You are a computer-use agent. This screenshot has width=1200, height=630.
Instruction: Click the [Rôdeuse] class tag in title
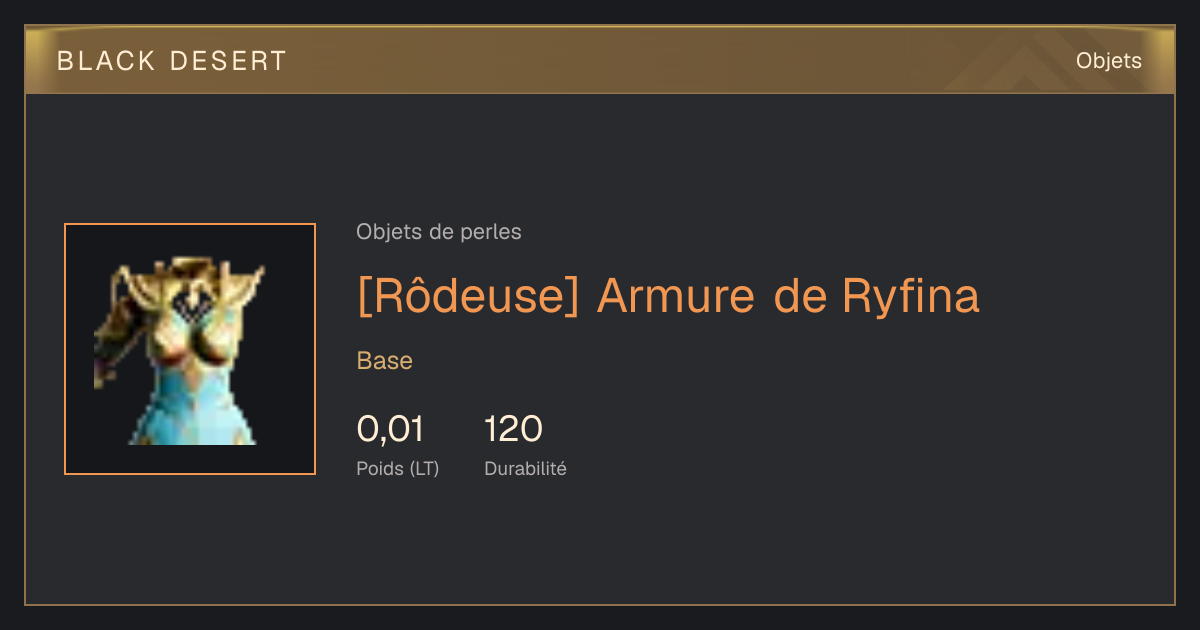468,296
